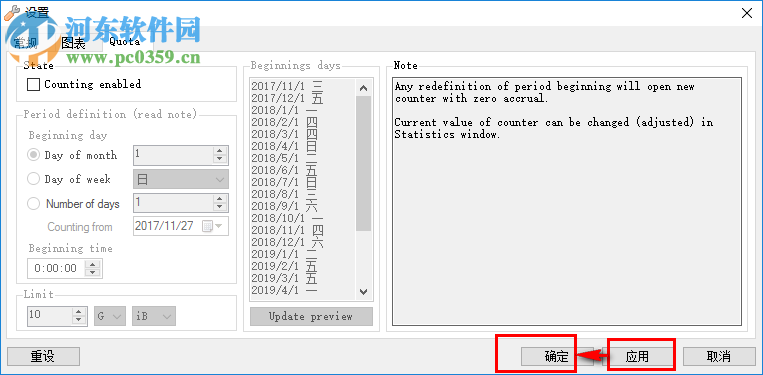Confirm with the 确定 button
Viewport: 763px width, 375px height.
[x=557, y=357]
